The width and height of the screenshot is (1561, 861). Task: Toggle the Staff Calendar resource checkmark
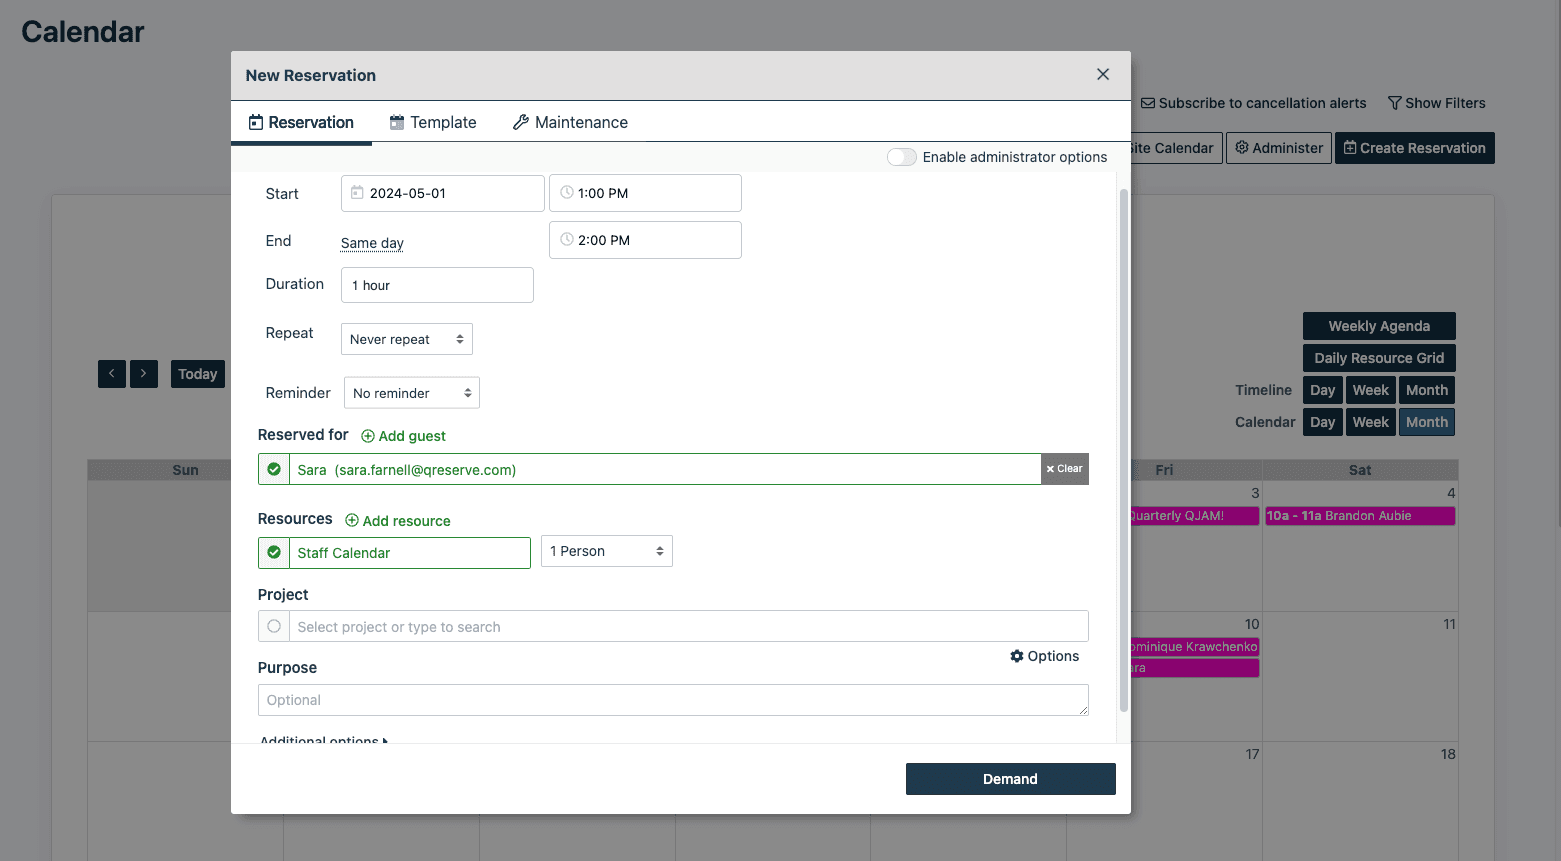click(274, 553)
